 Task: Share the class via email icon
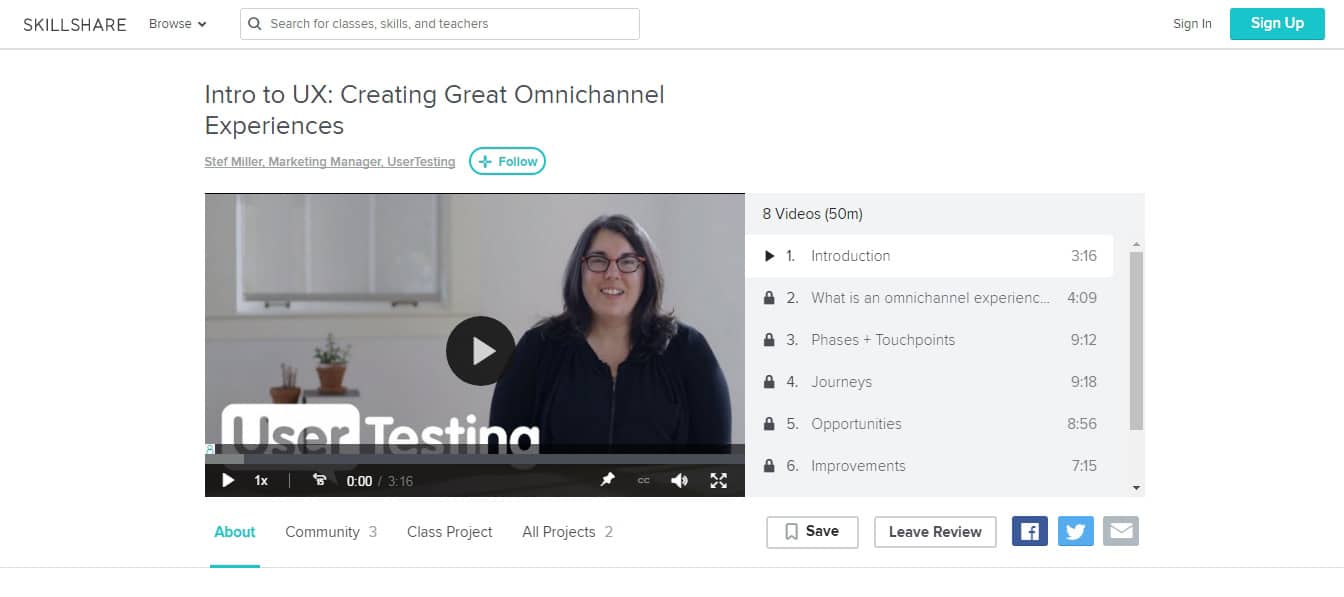pyautogui.click(x=1121, y=531)
